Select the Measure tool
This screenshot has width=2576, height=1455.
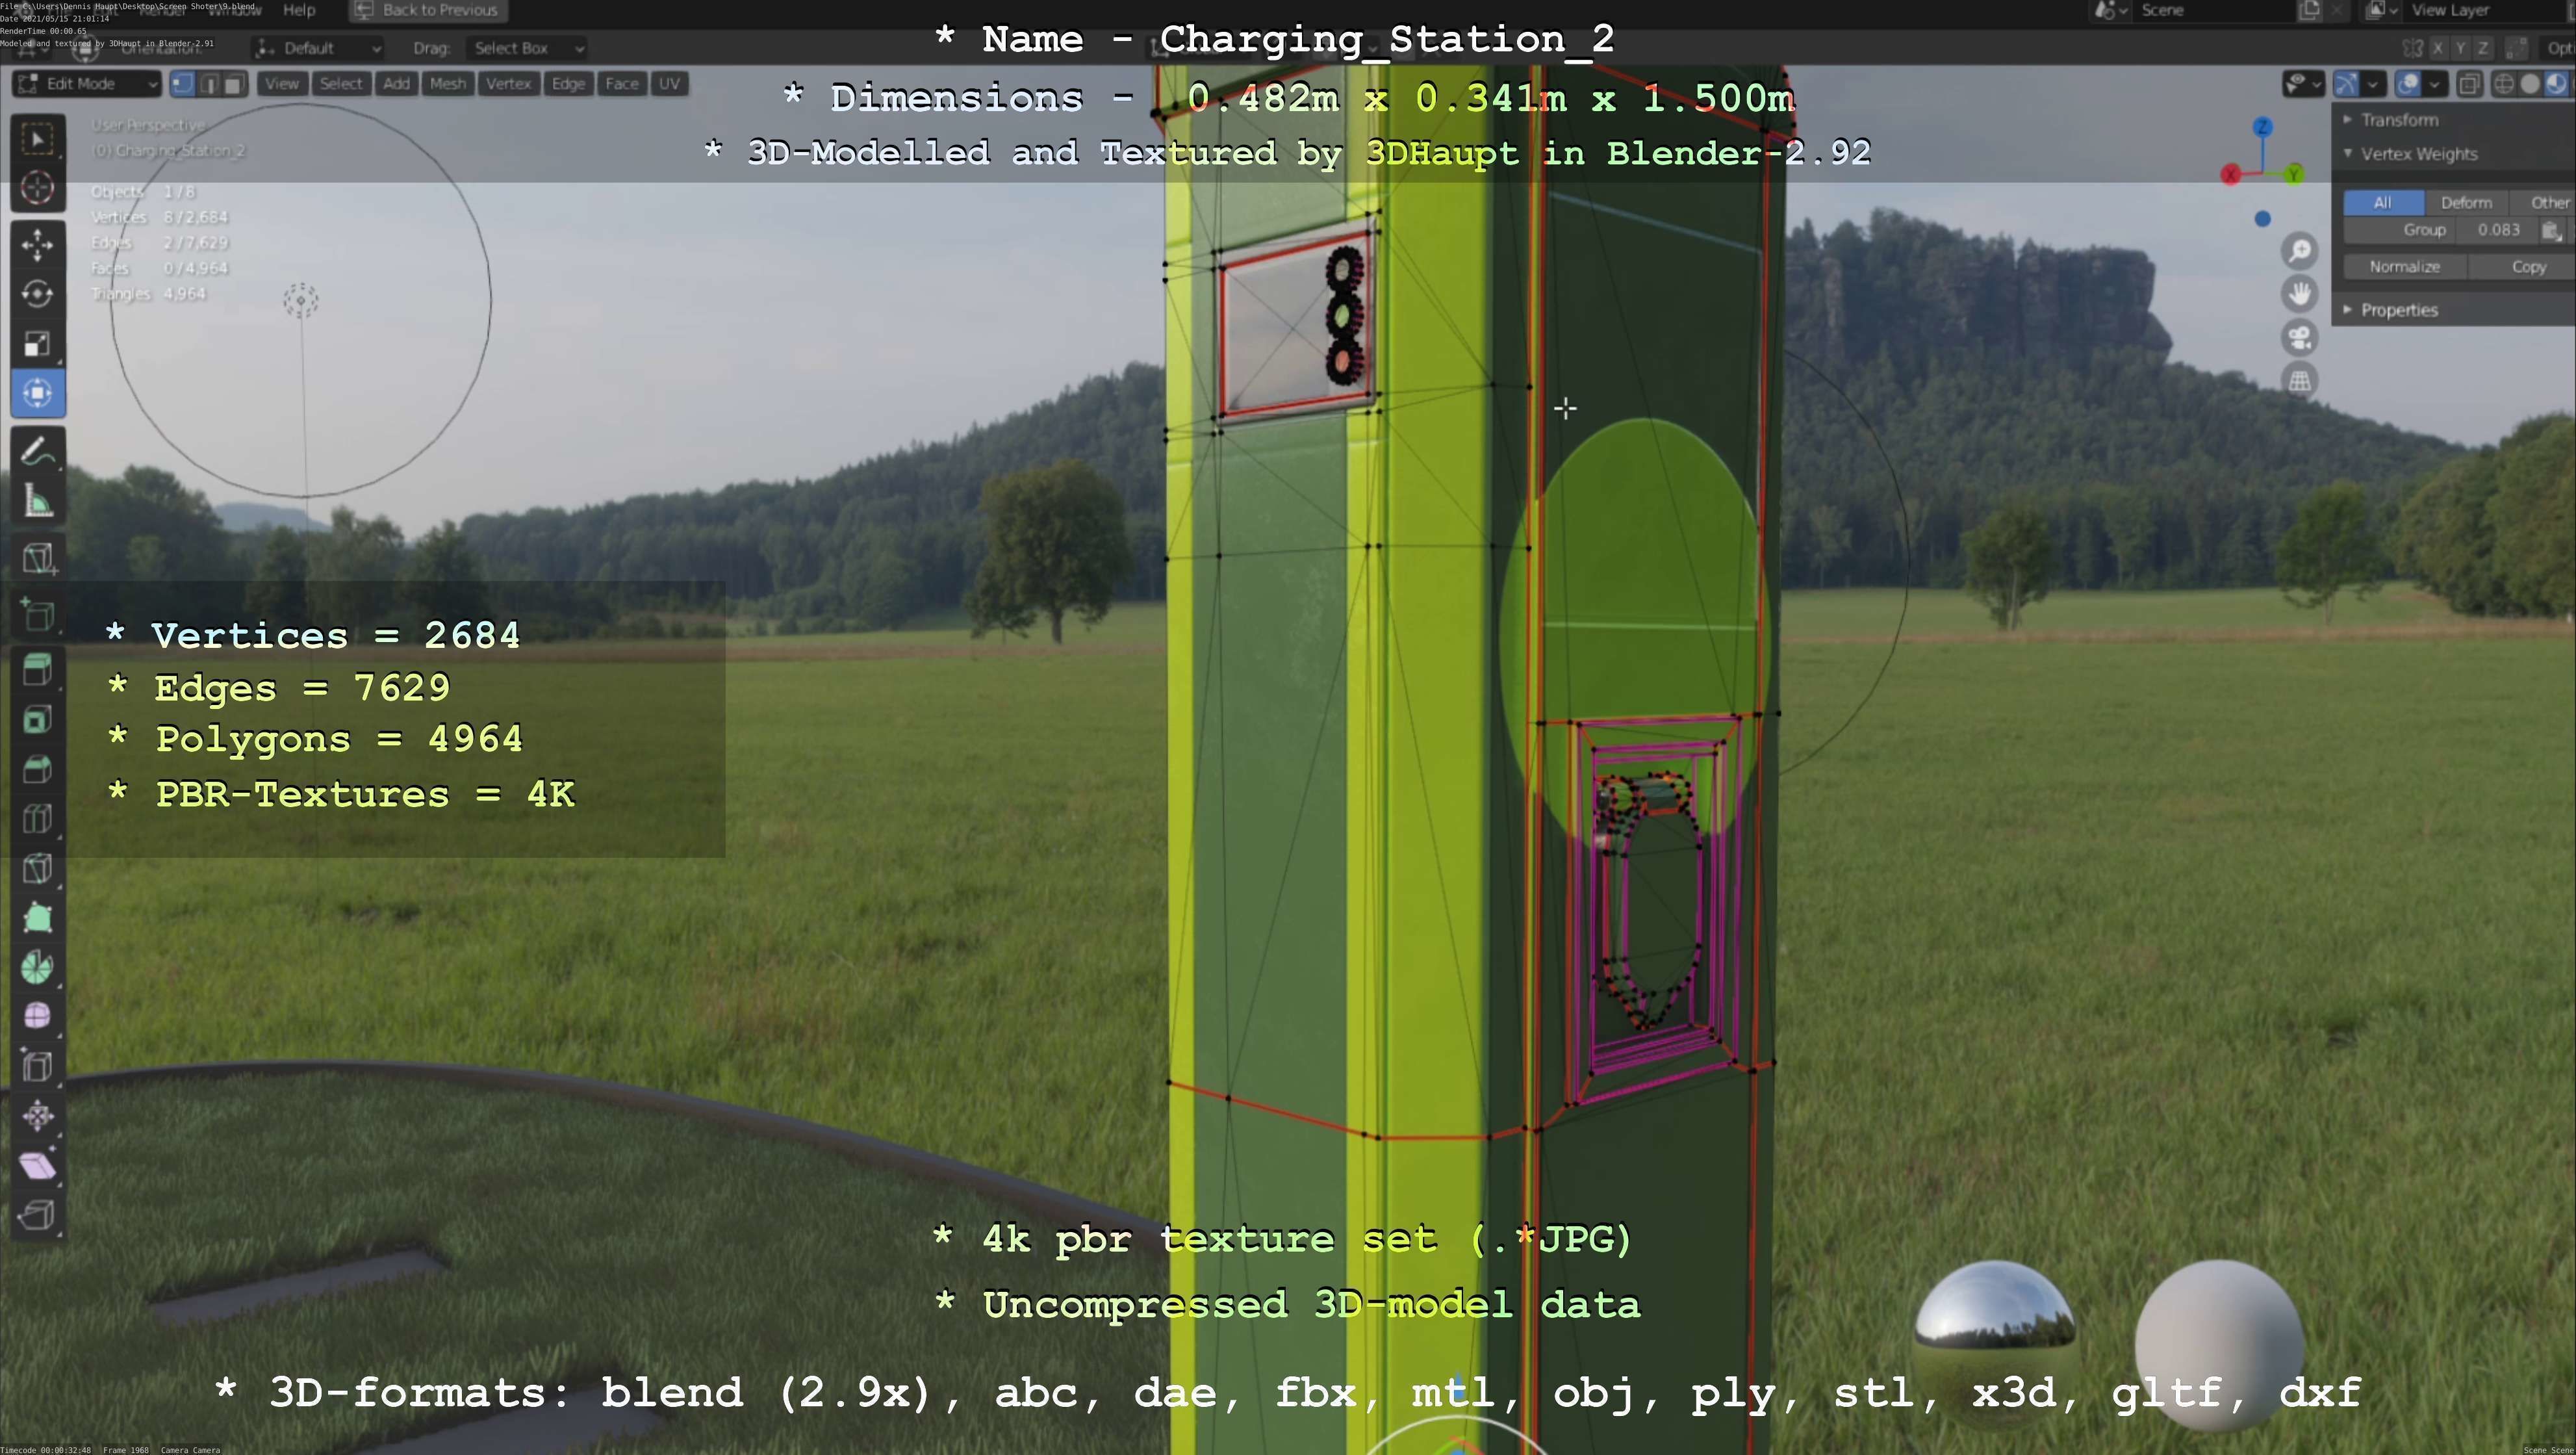click(x=38, y=502)
